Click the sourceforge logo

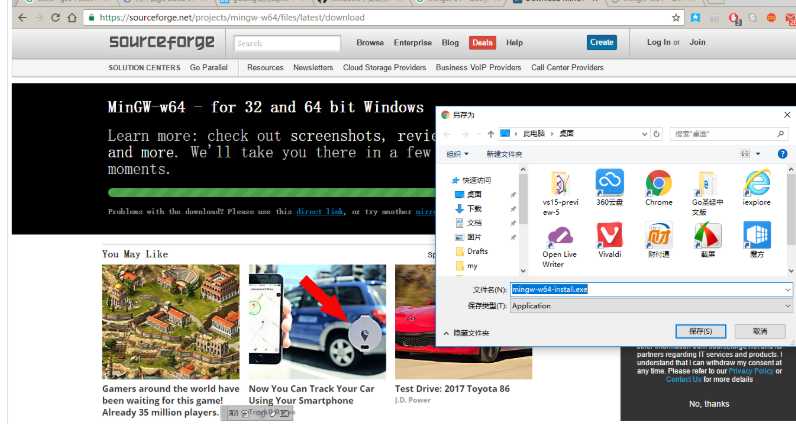pyautogui.click(x=161, y=42)
